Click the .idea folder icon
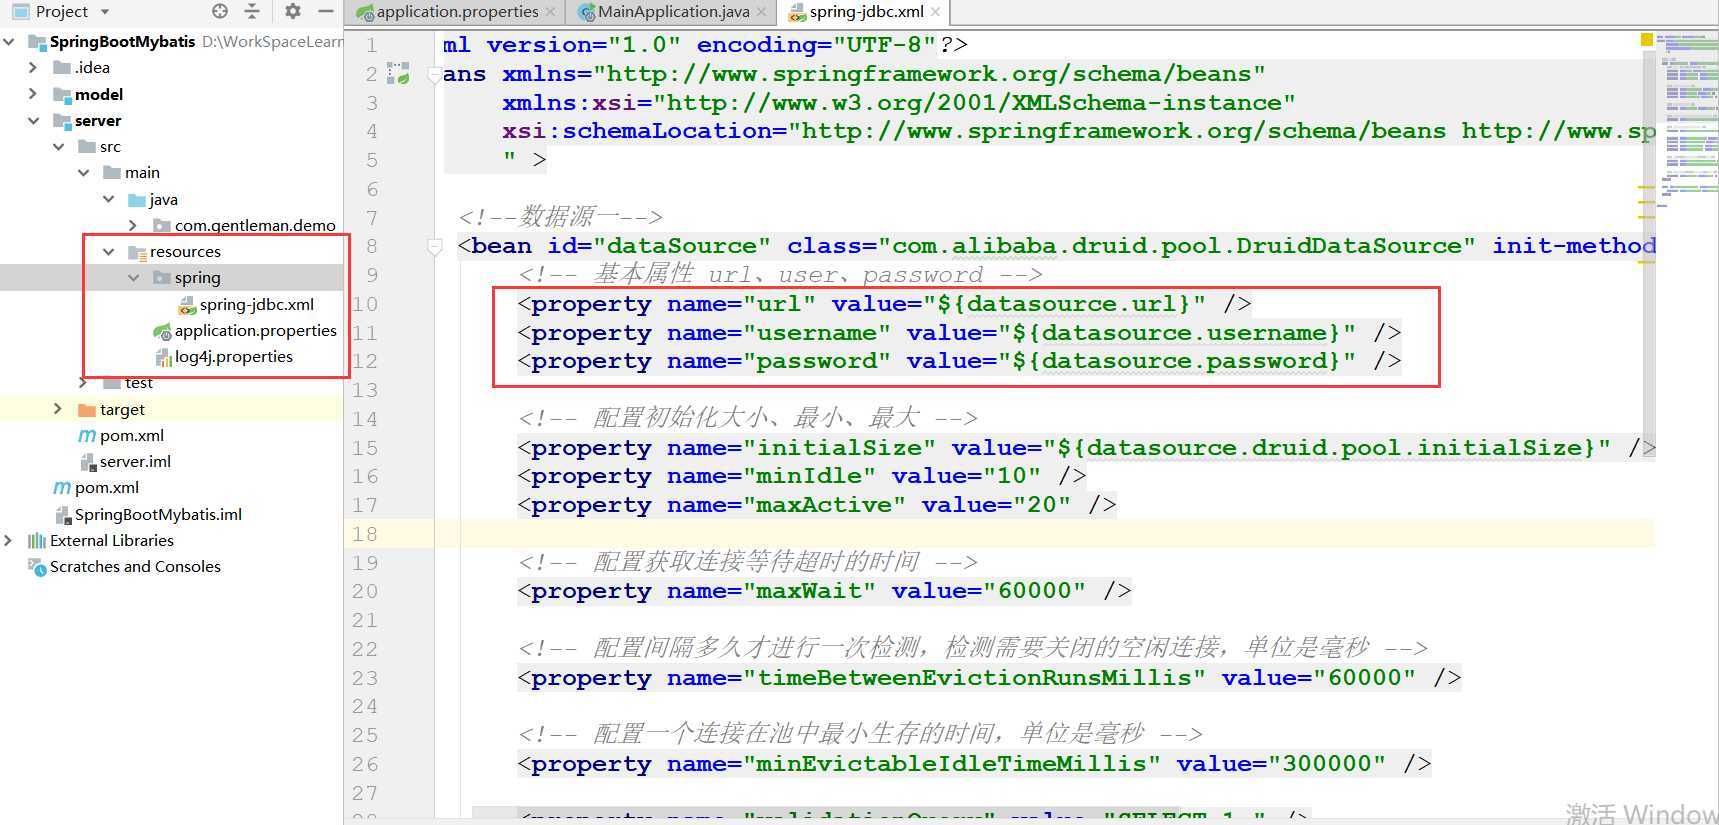The width and height of the screenshot is (1719, 825). pos(62,68)
